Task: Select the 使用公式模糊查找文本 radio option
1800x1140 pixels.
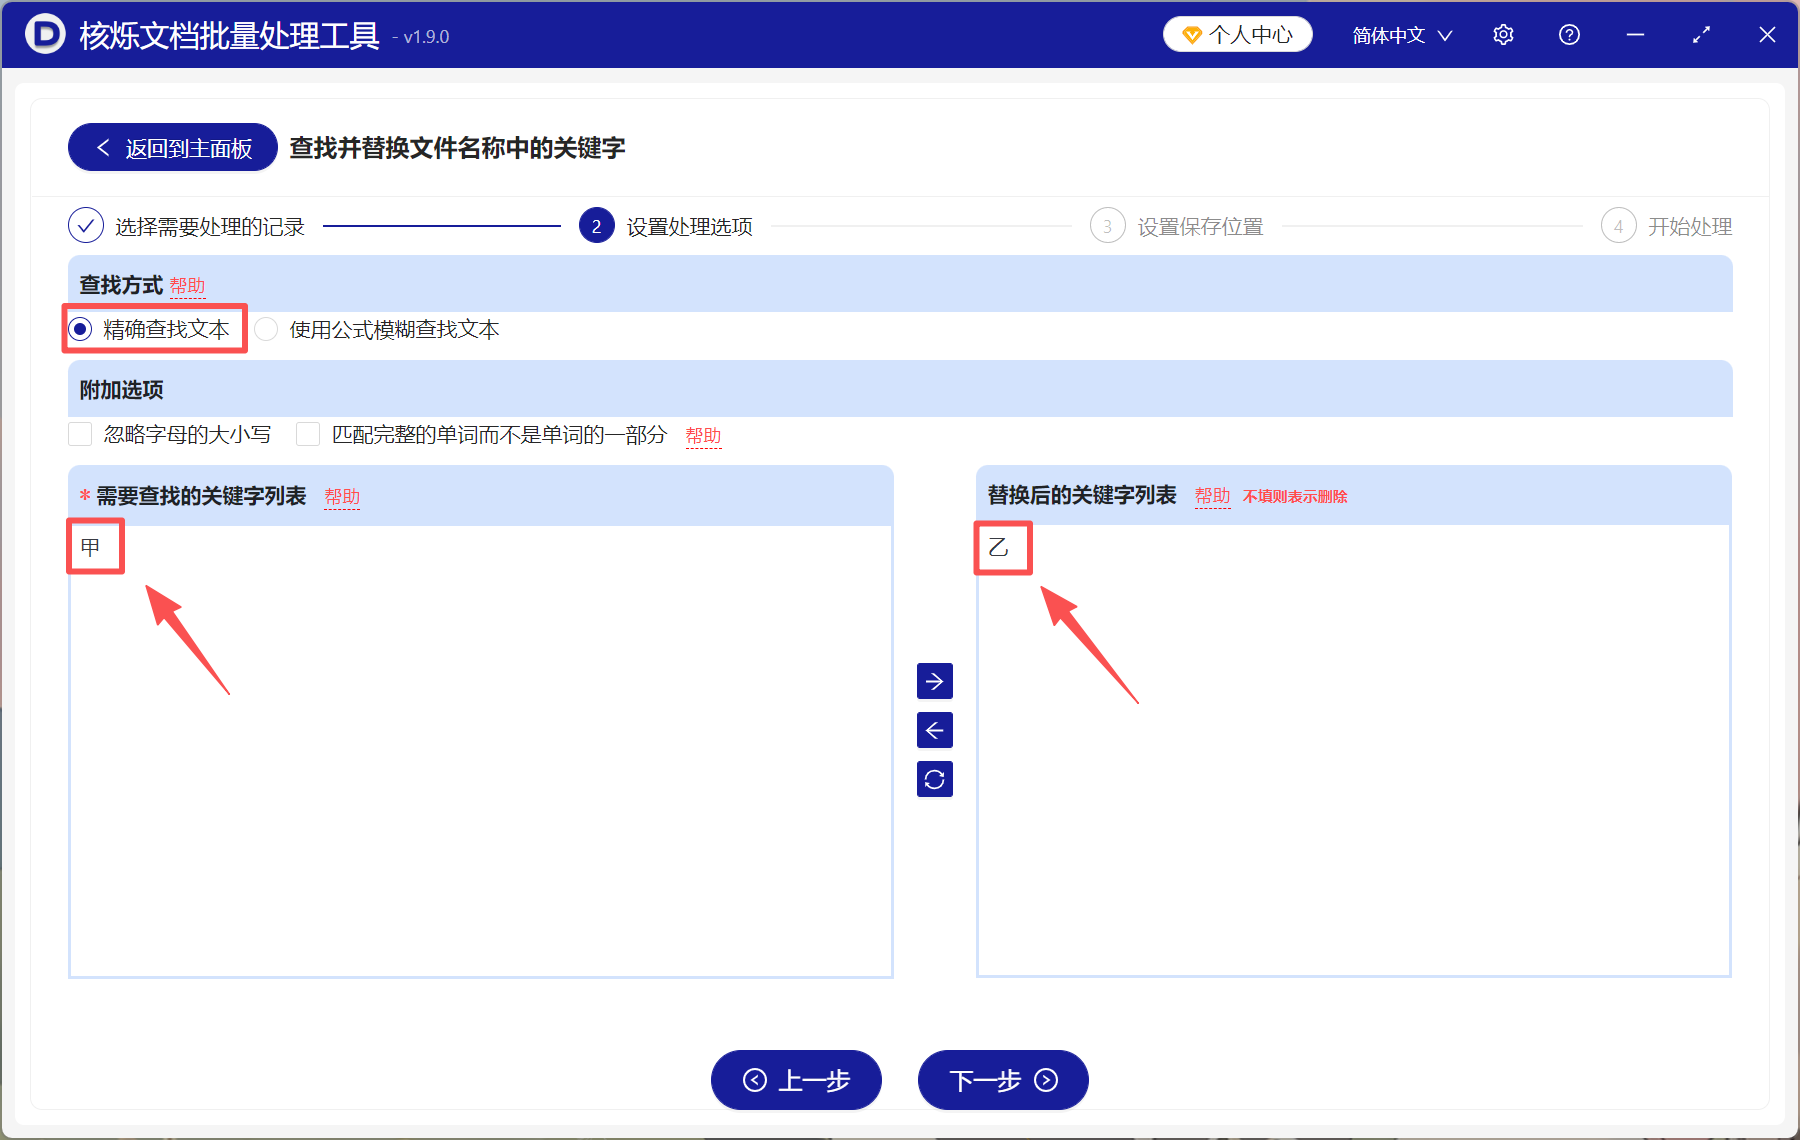Action: [265, 328]
